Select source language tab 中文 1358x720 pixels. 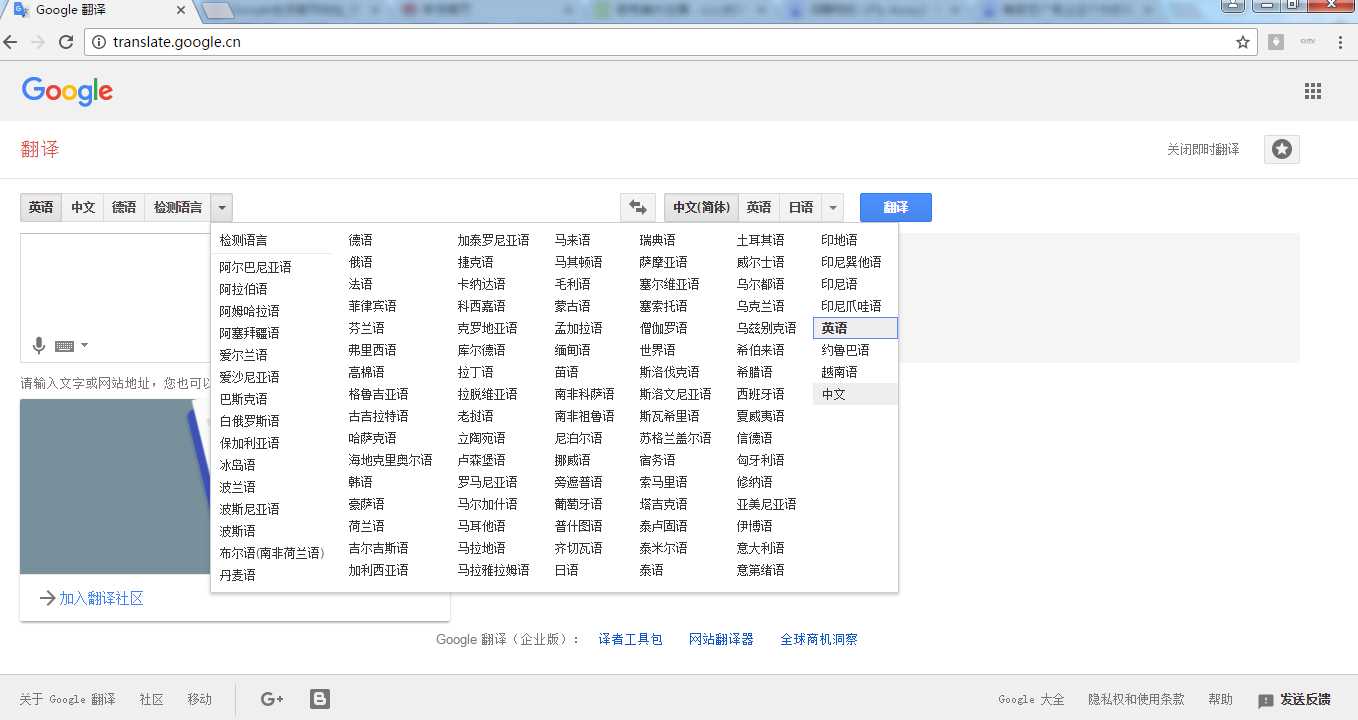click(83, 207)
